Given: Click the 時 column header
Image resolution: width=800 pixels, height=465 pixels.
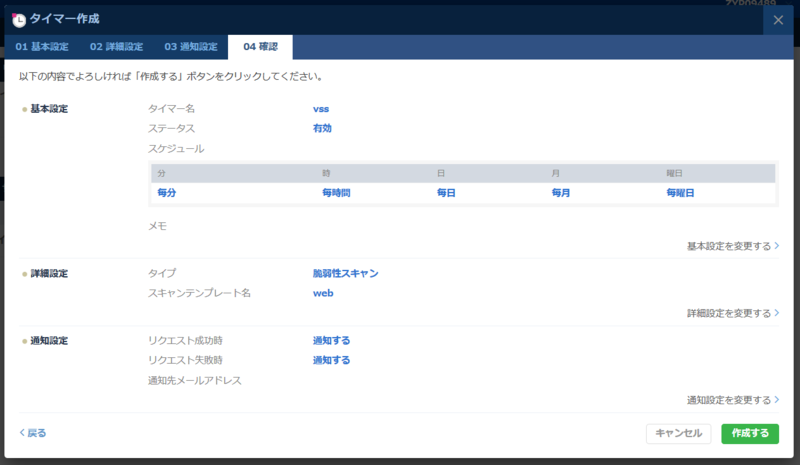Looking at the screenshot, I should [x=326, y=174].
